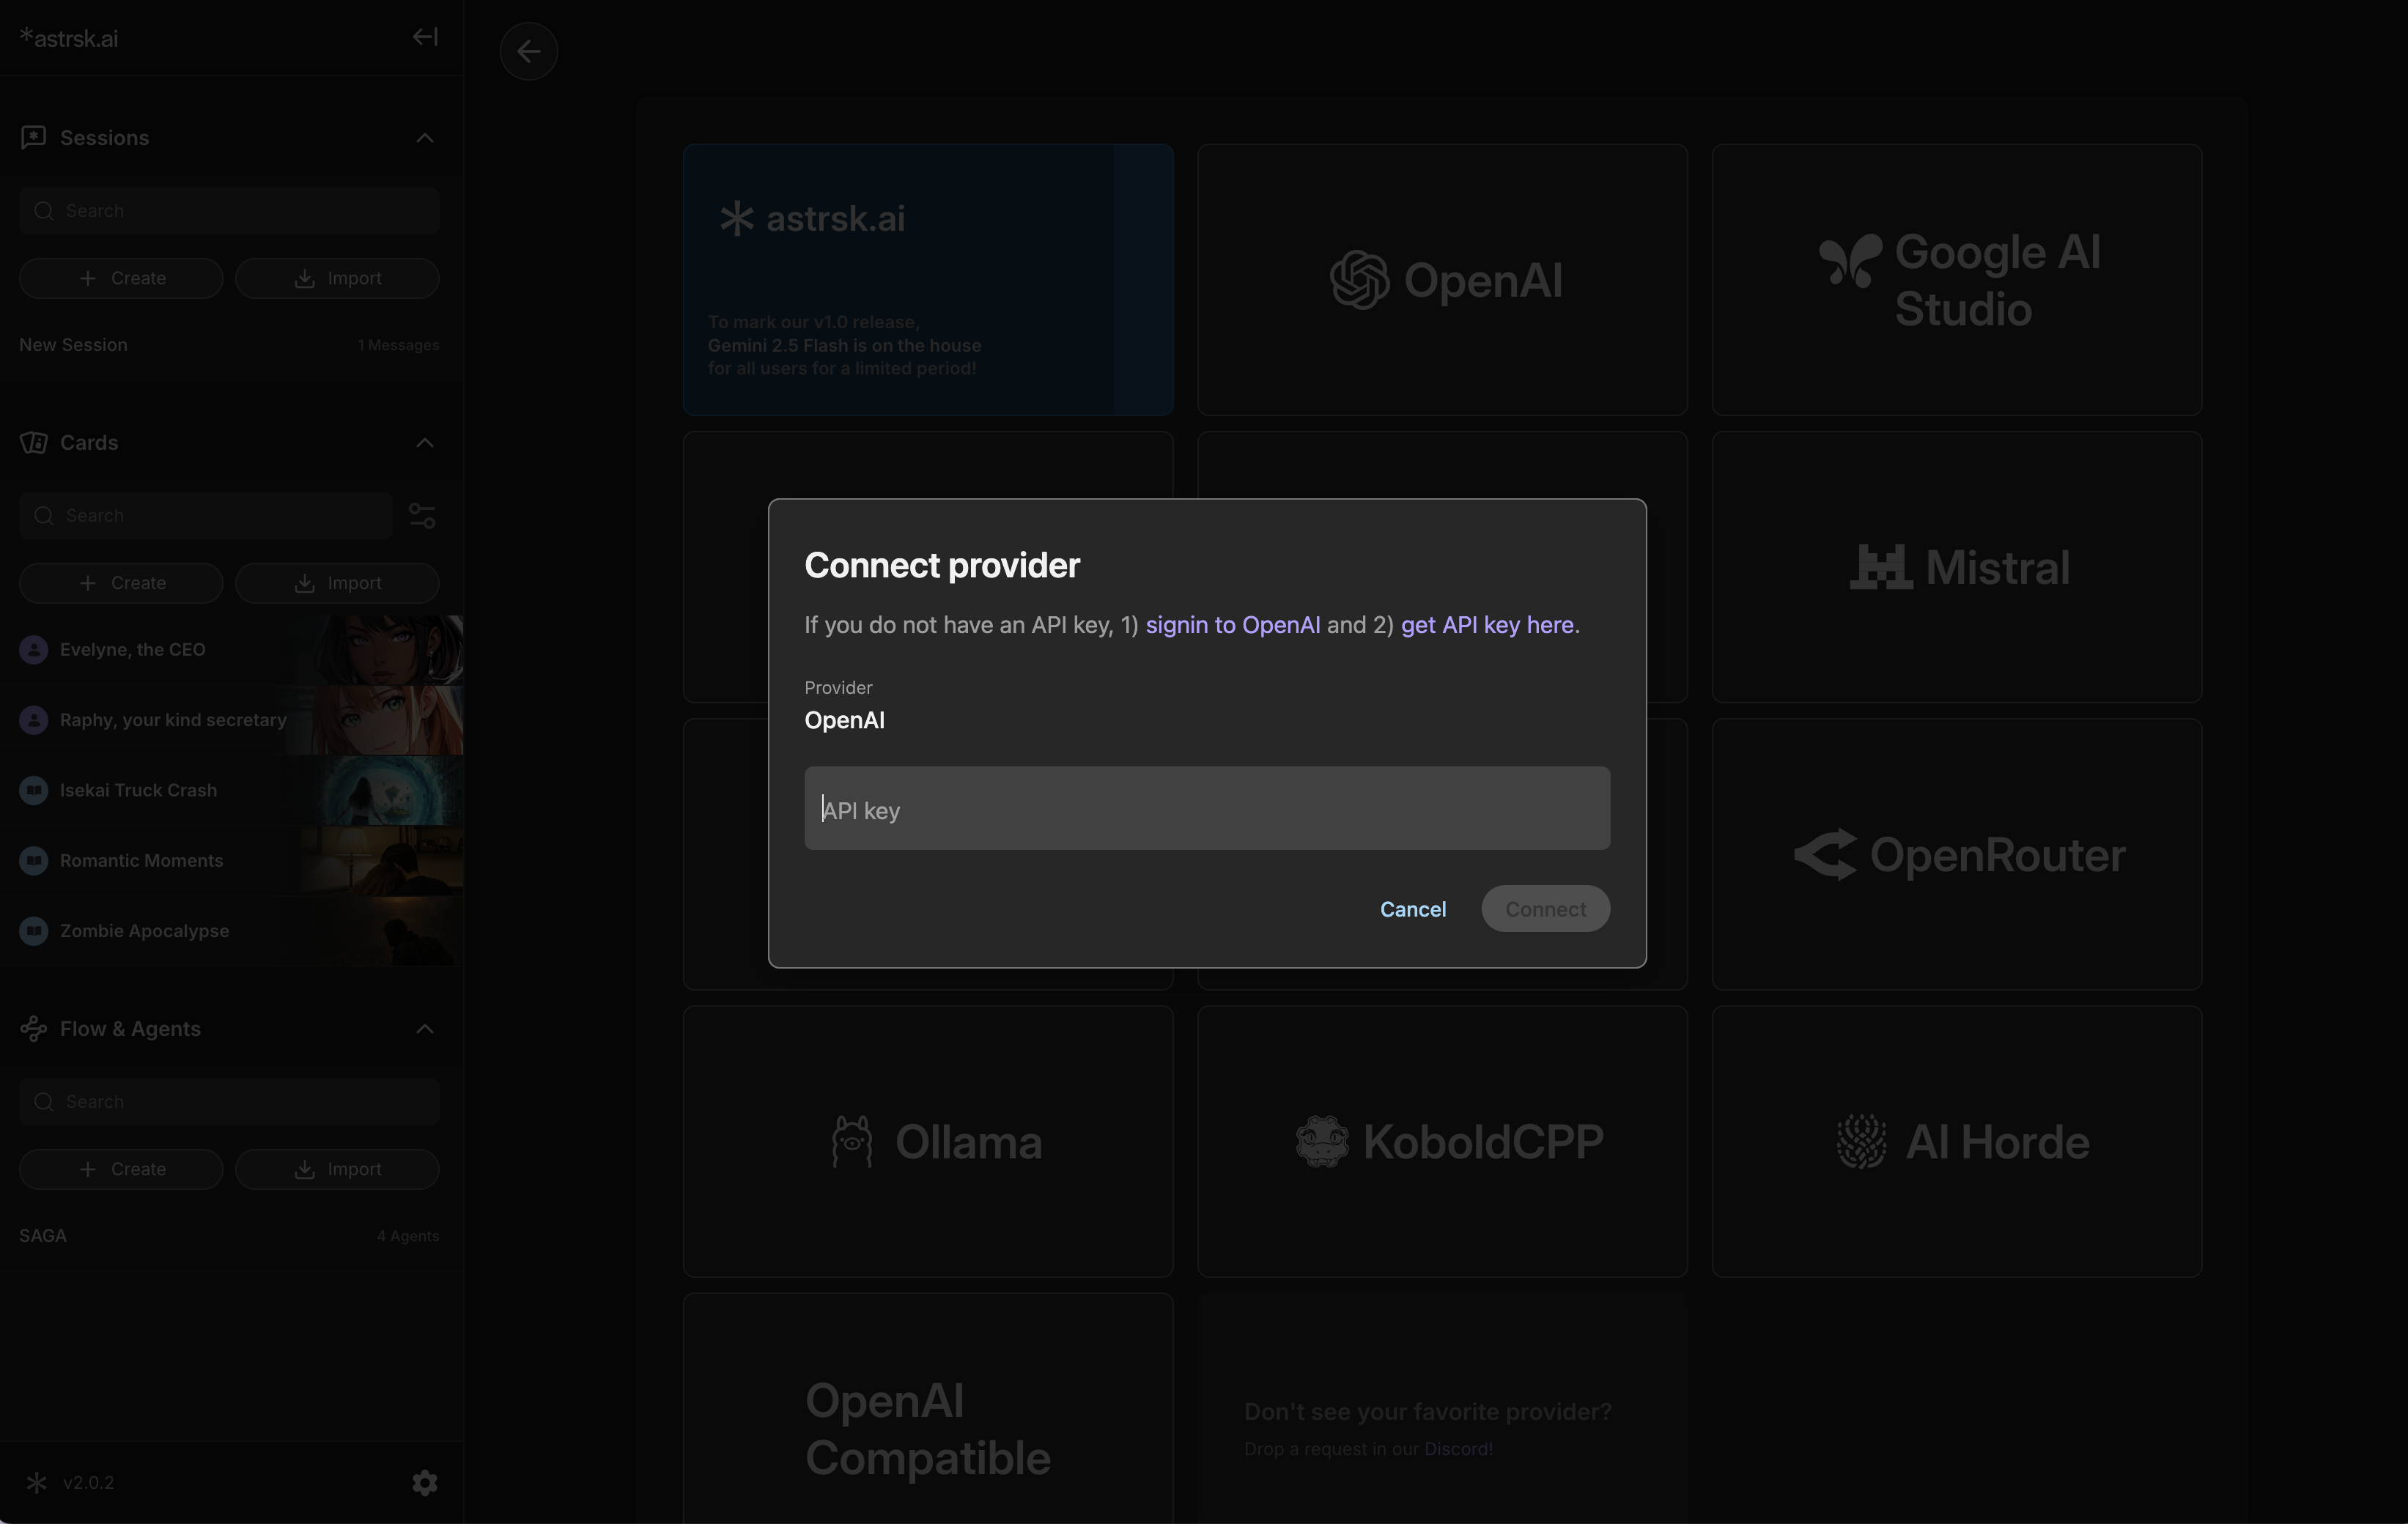This screenshot has width=2408, height=1524.
Task: Collapse the Sessions section chevron
Action: pyautogui.click(x=425, y=137)
